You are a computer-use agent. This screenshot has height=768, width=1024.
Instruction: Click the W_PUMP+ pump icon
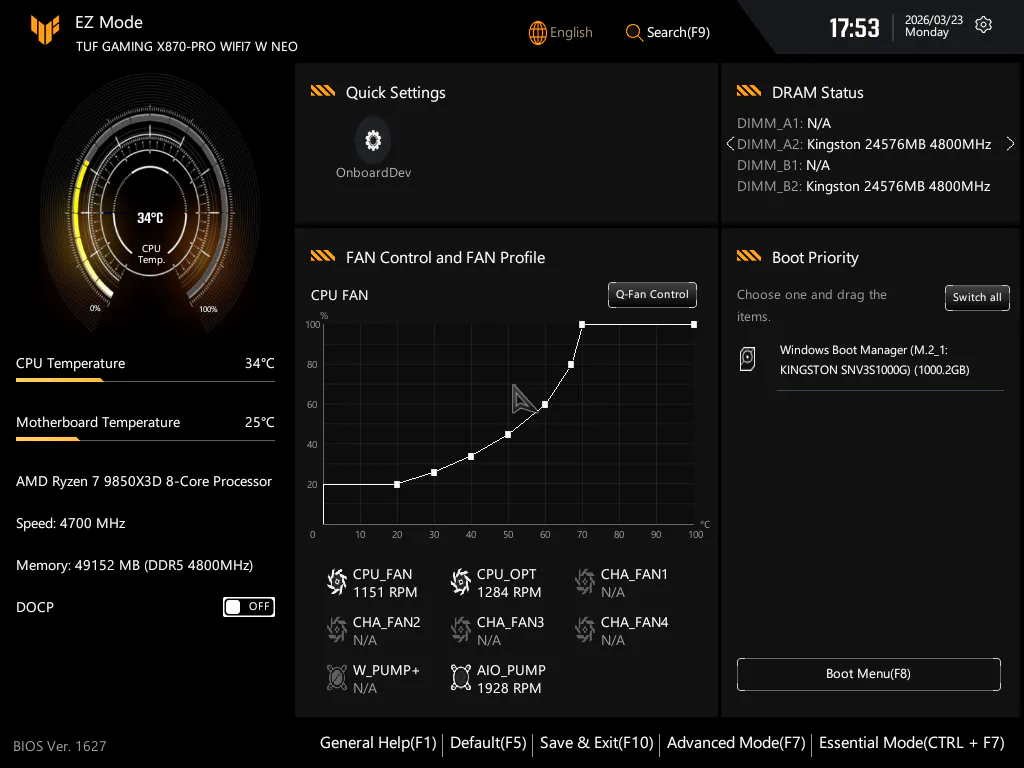[x=337, y=678]
